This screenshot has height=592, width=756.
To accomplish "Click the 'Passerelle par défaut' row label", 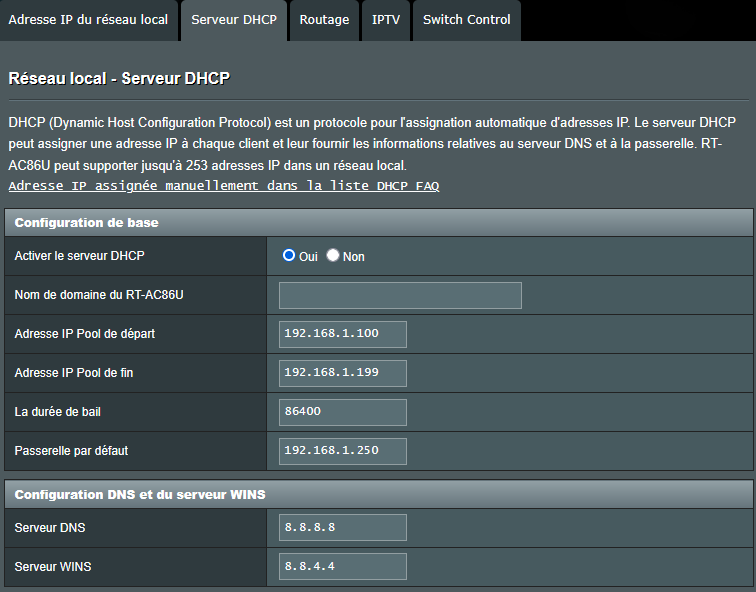I will click(x=71, y=451).
